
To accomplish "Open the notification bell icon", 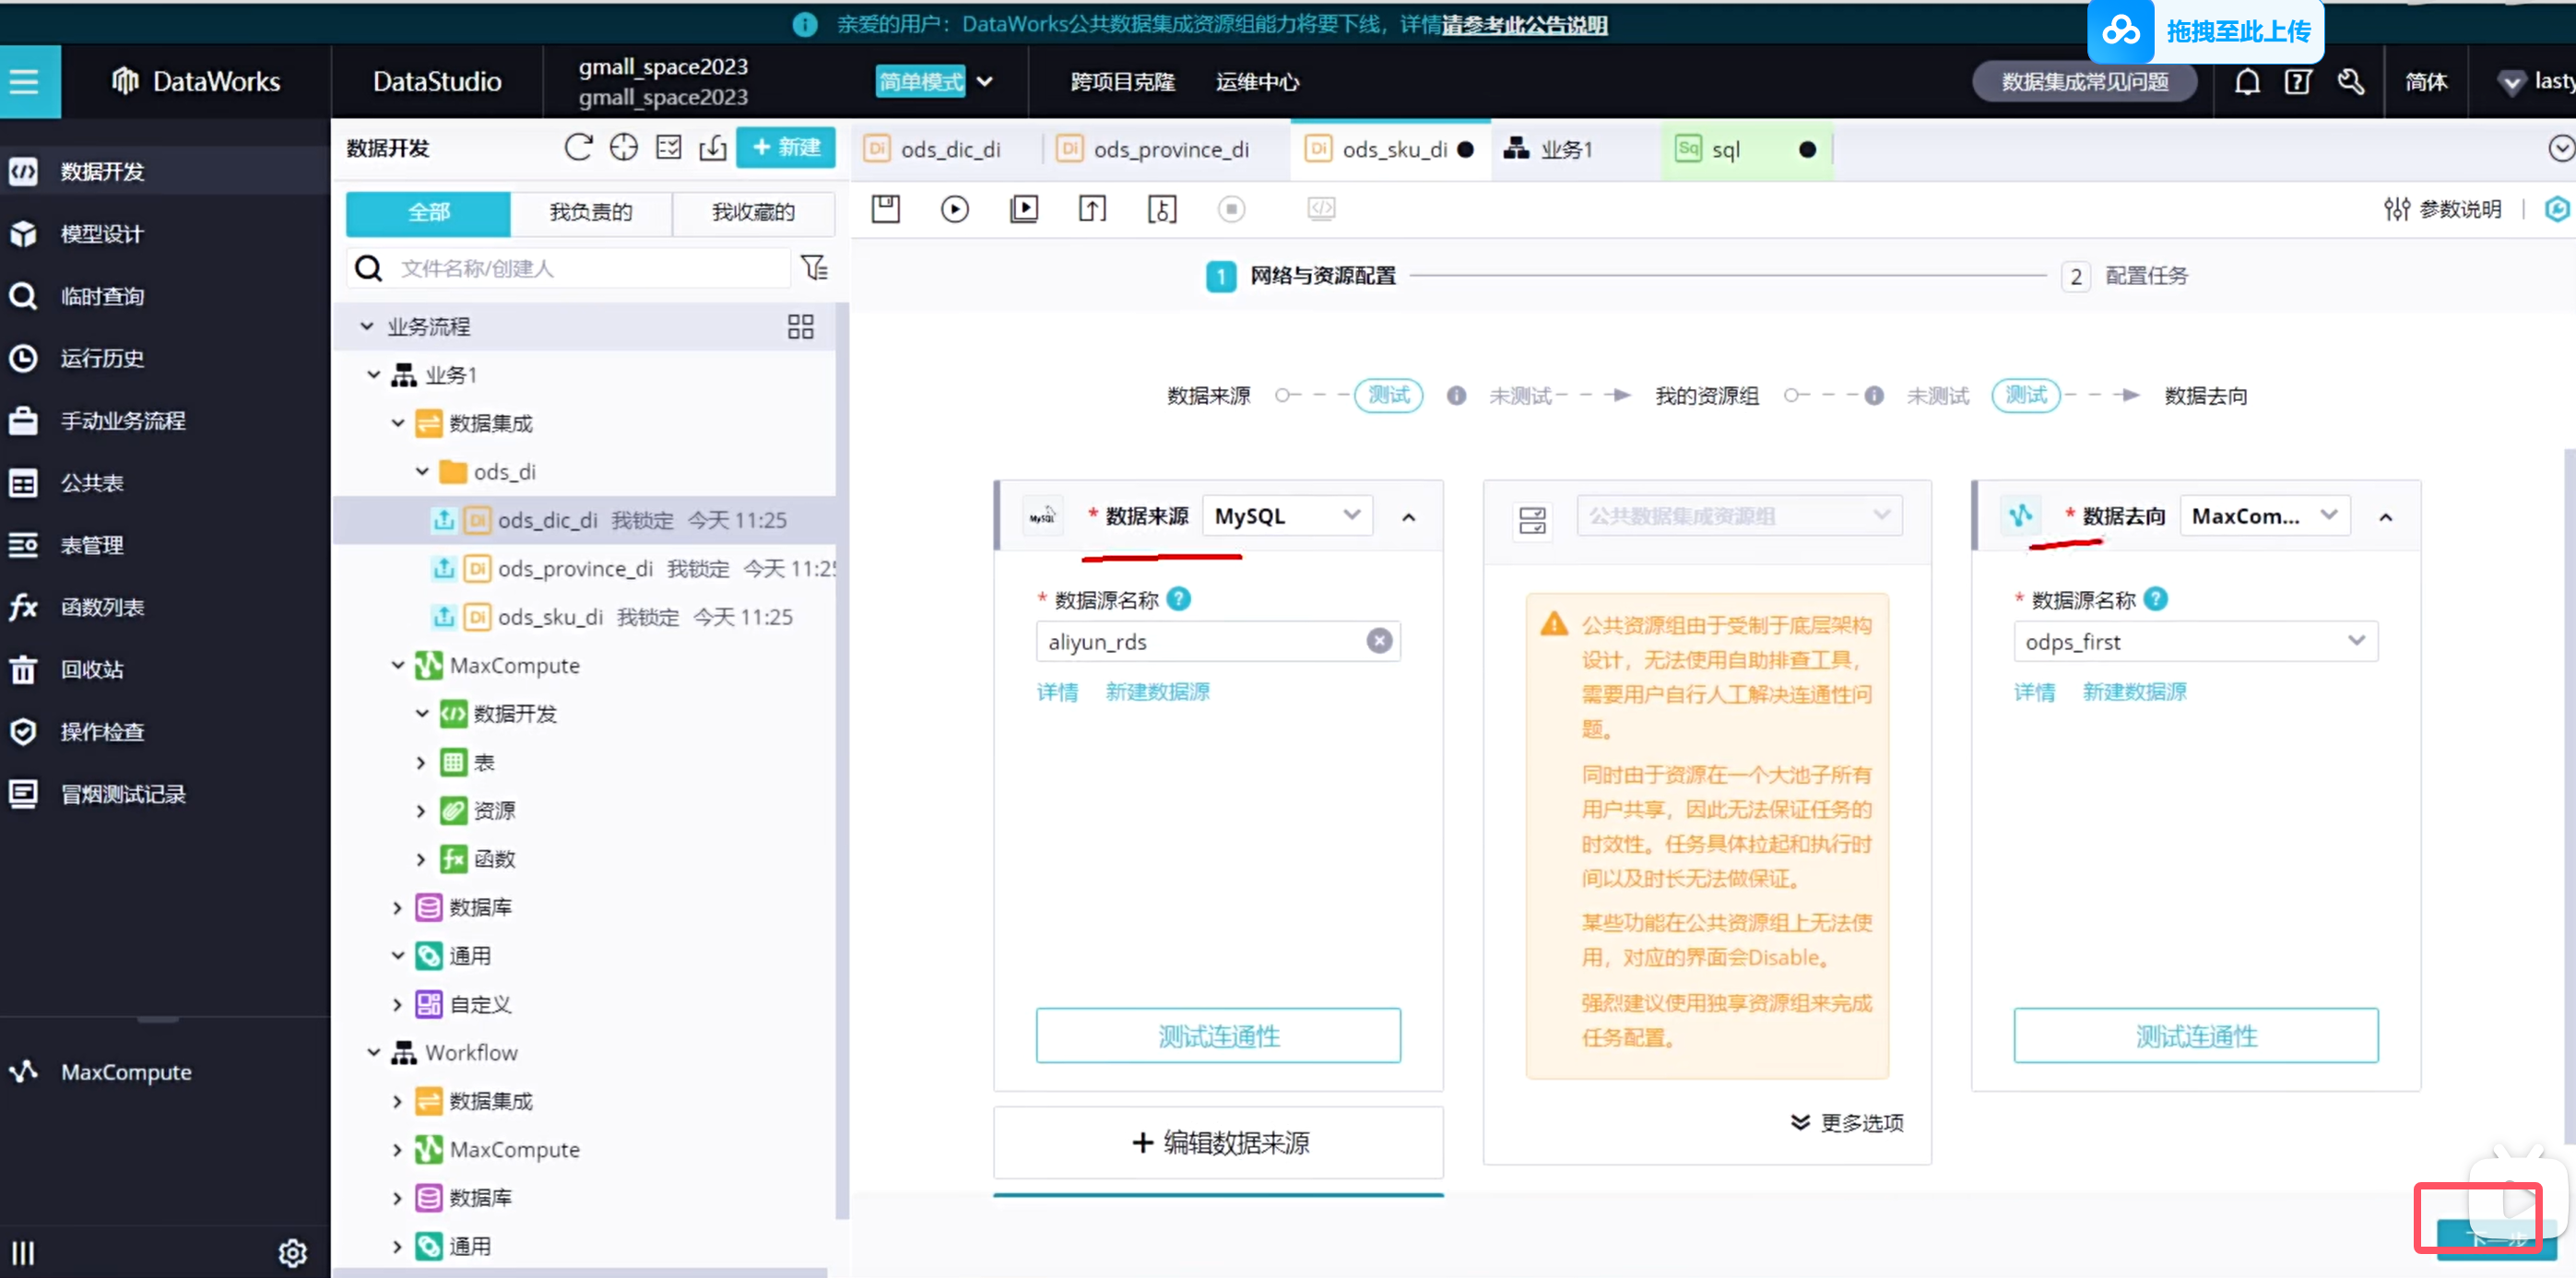I will point(2246,82).
